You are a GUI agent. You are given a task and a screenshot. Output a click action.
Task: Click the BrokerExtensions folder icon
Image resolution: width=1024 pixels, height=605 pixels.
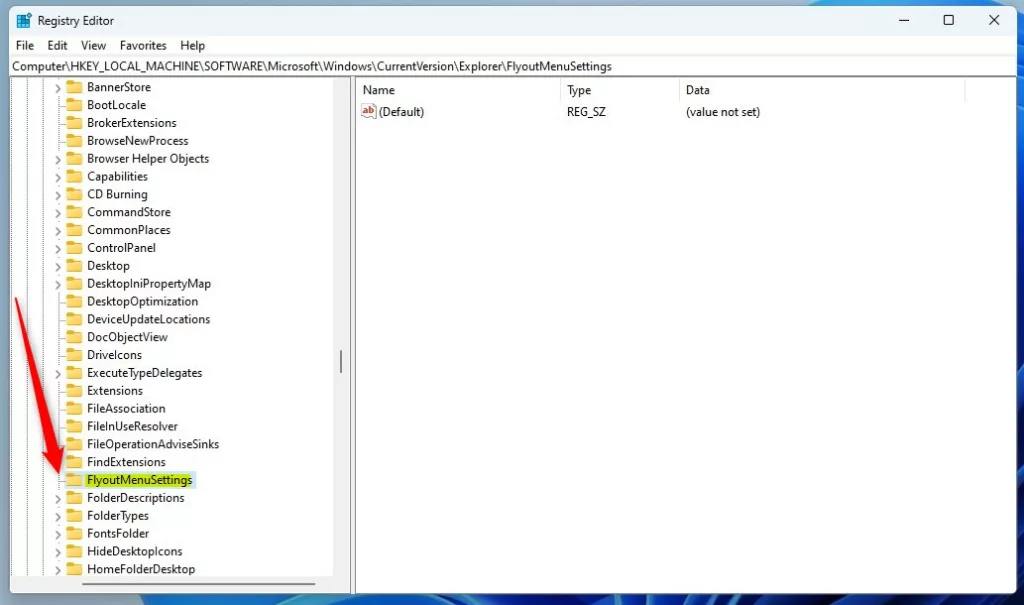coord(74,123)
